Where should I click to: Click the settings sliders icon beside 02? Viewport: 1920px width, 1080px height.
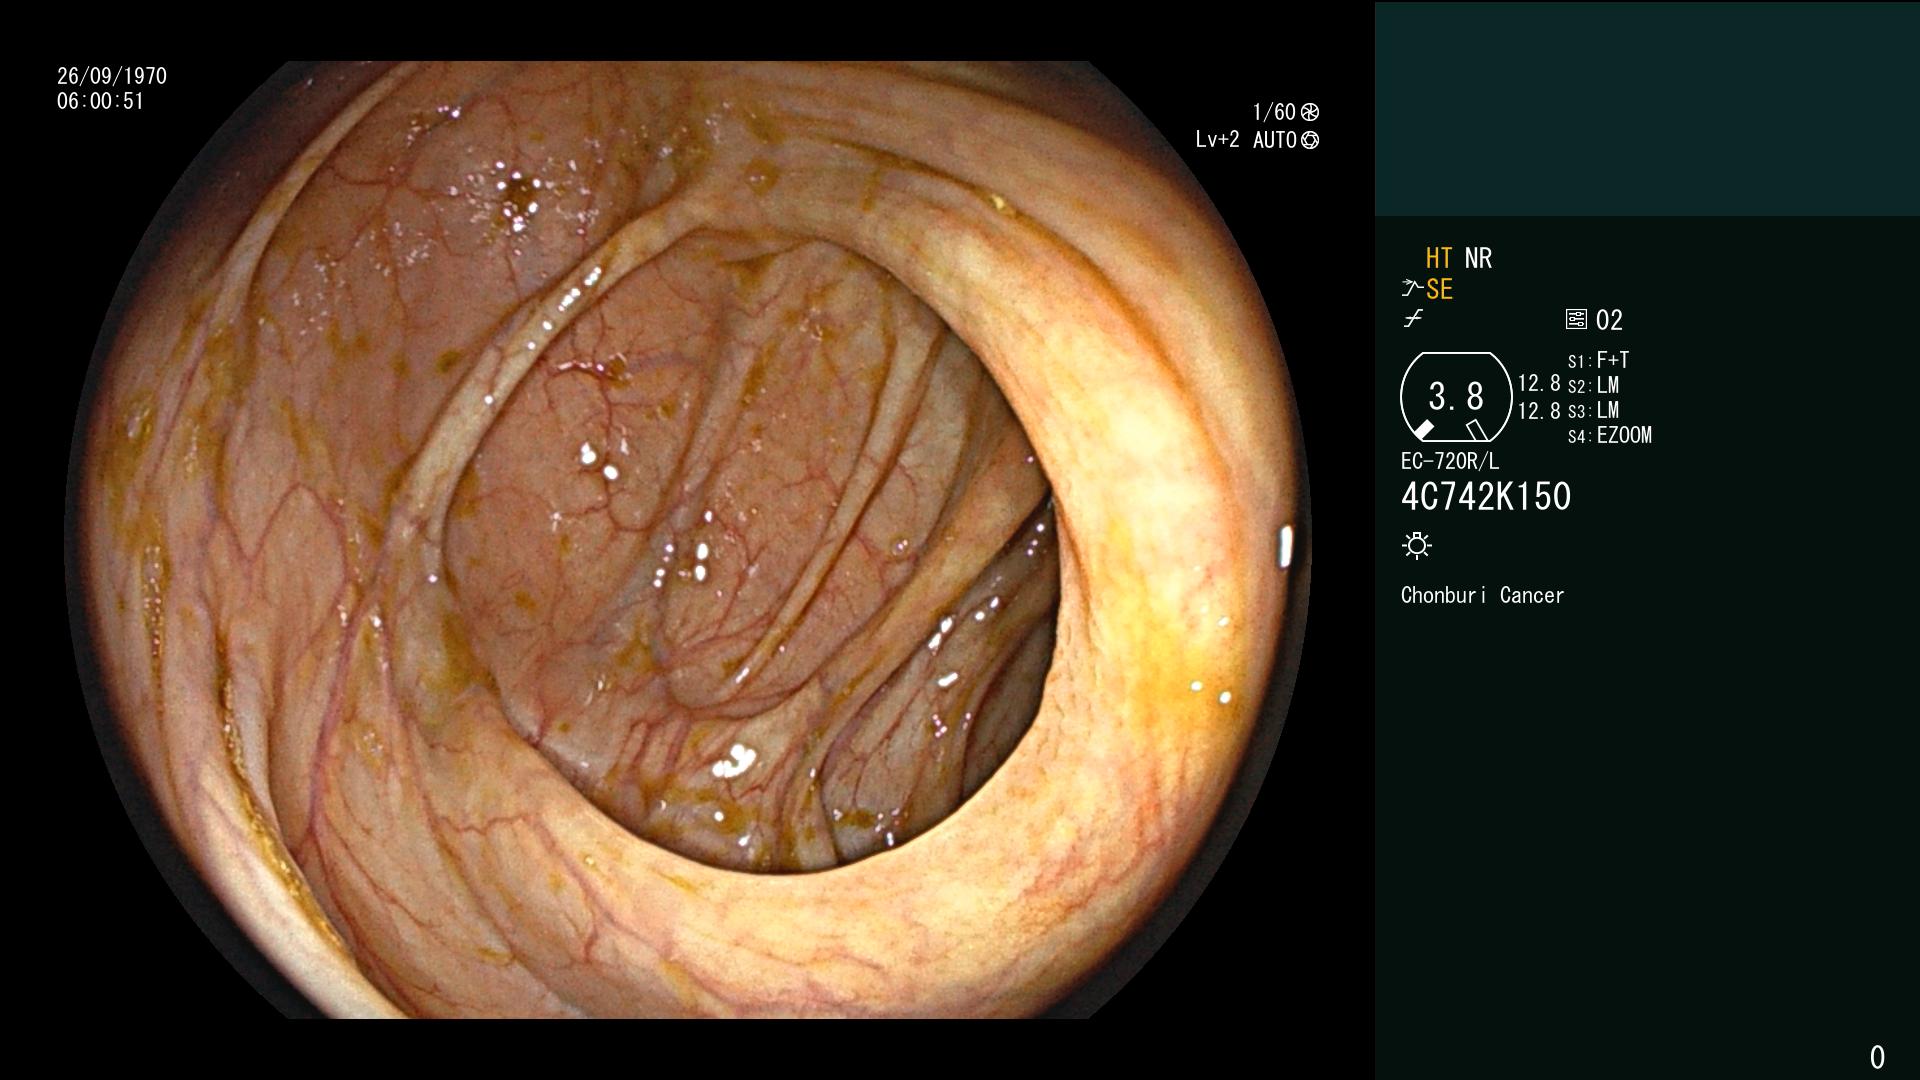1576,320
